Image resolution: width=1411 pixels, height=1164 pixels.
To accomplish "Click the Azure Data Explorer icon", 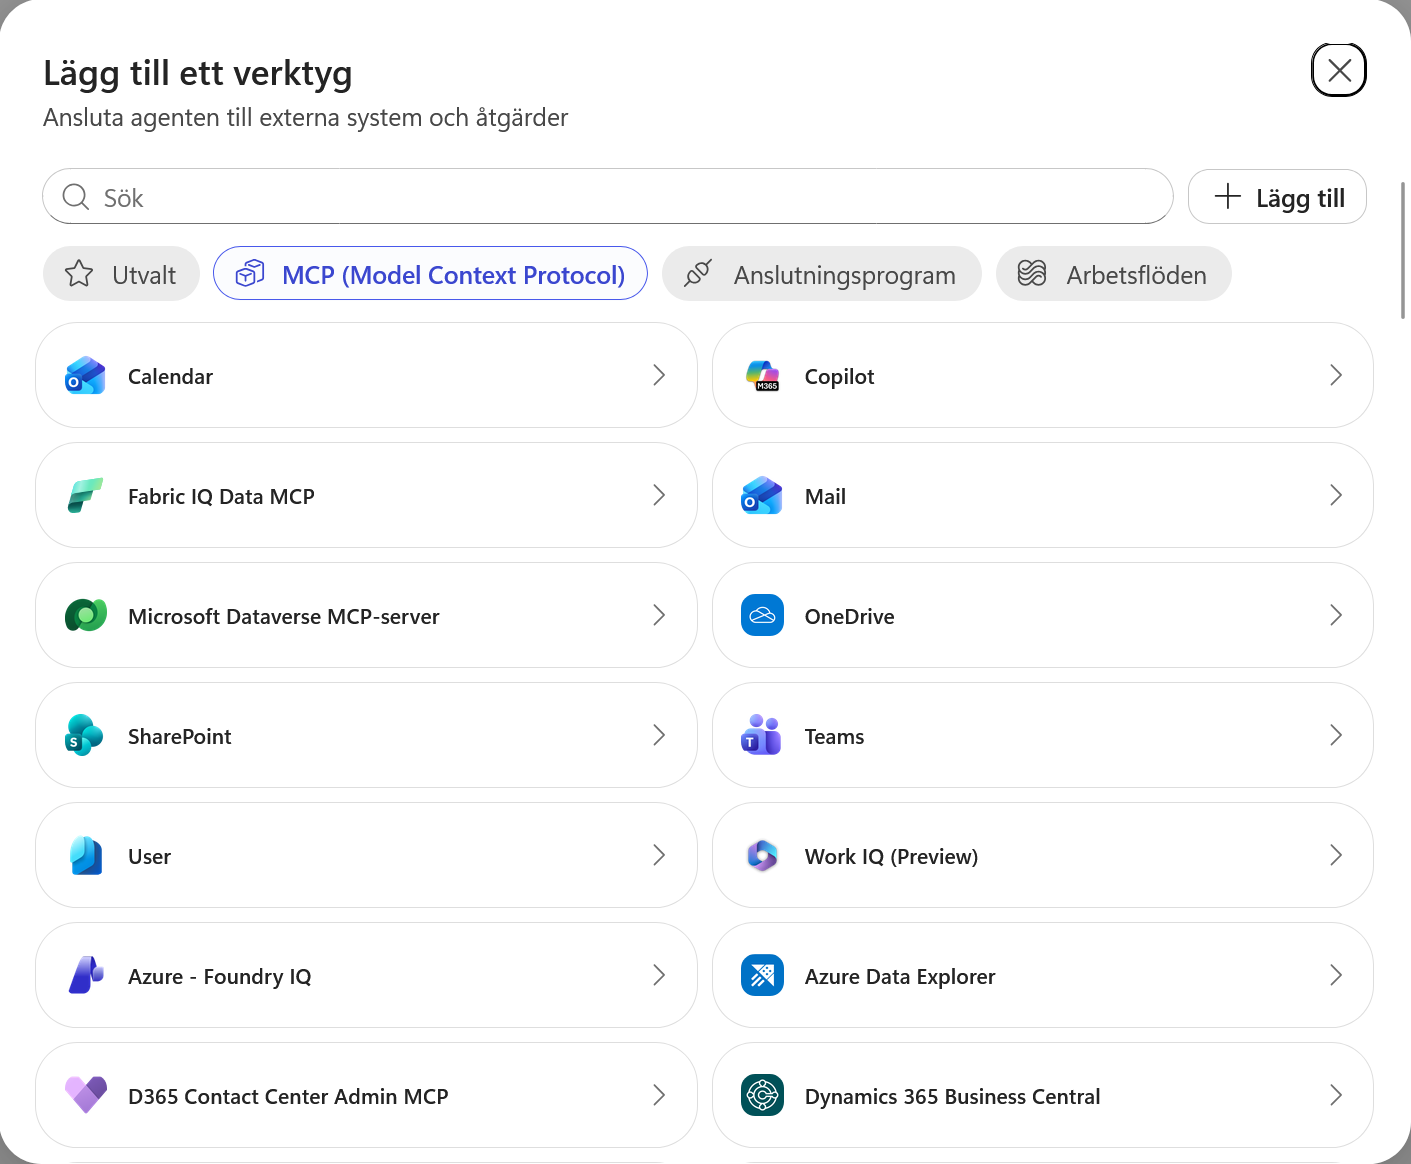I will pos(762,976).
